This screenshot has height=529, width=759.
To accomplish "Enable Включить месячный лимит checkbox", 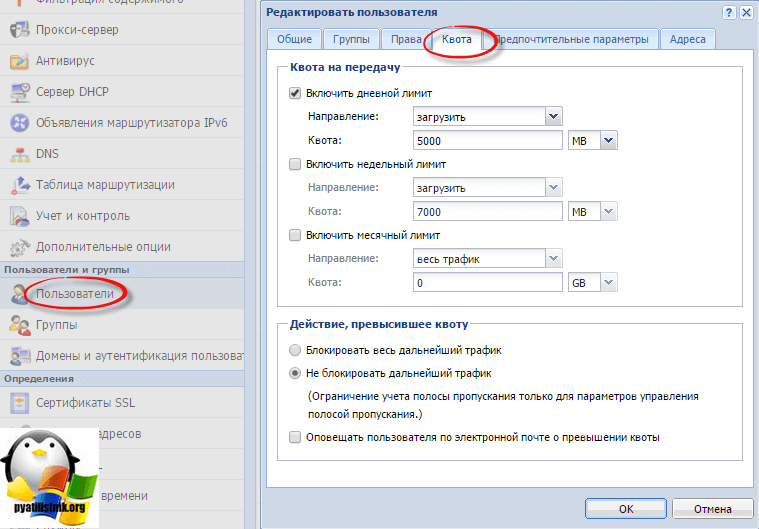I will click(295, 235).
